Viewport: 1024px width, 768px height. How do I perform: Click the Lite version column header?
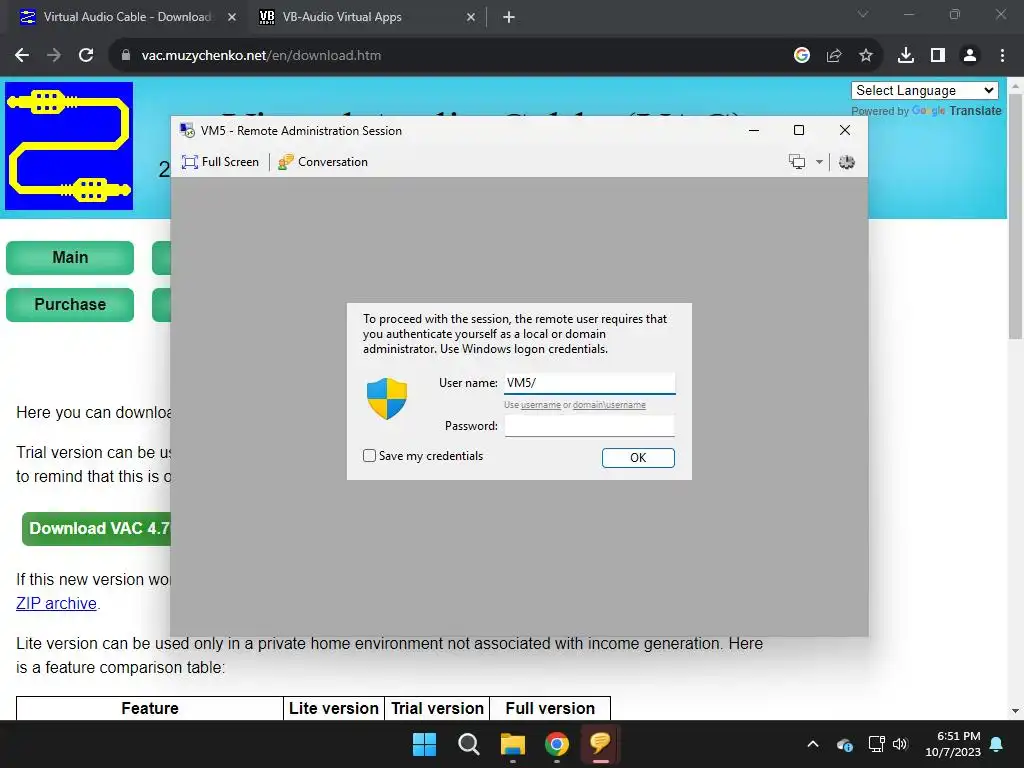(x=334, y=709)
